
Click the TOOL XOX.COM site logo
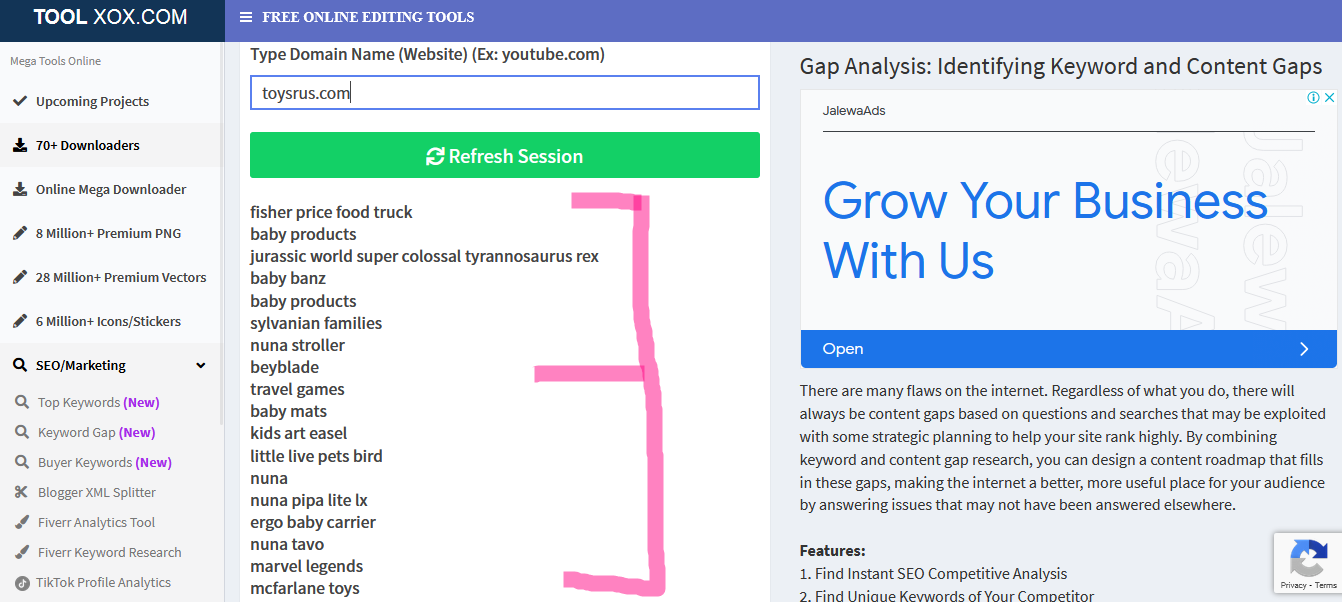[x=110, y=17]
